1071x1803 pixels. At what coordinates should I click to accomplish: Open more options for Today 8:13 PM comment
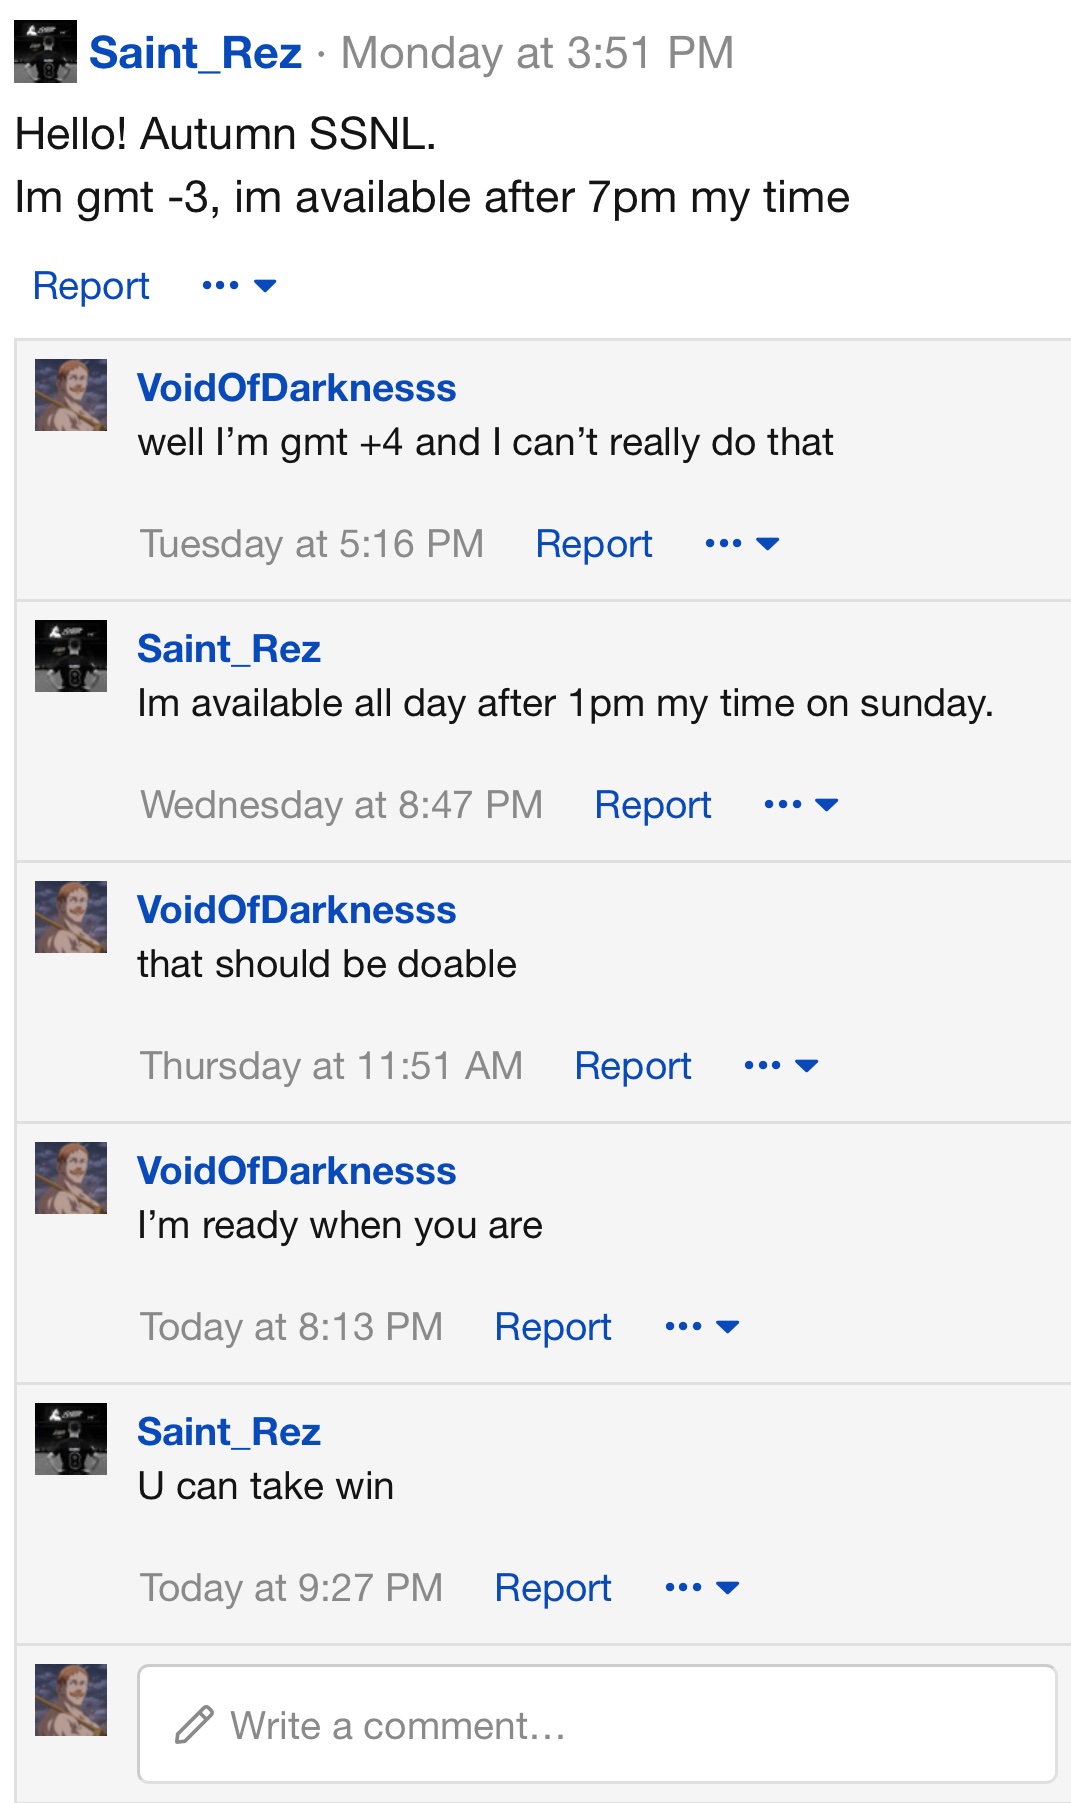click(x=702, y=1327)
